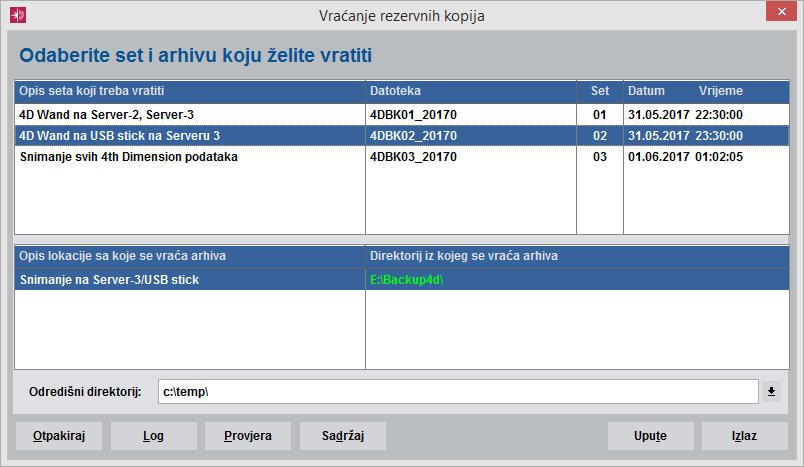Click the app logo icon in title bar
Viewport: 804px width, 467px height.
18,15
